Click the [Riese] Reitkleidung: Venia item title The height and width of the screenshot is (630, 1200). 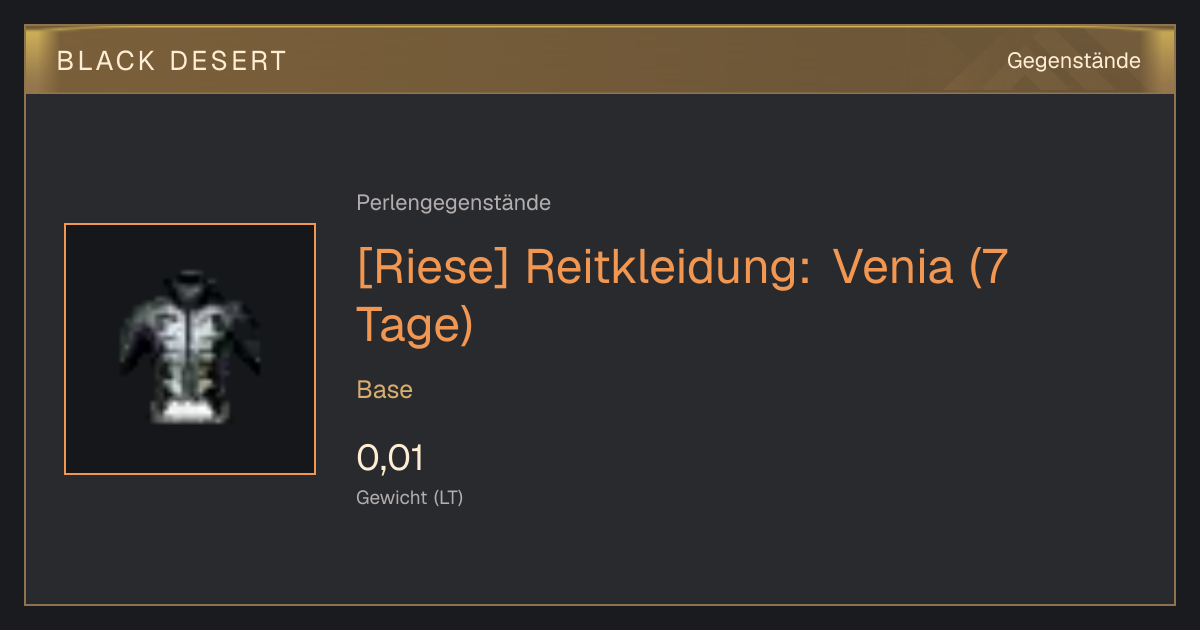[681, 295]
